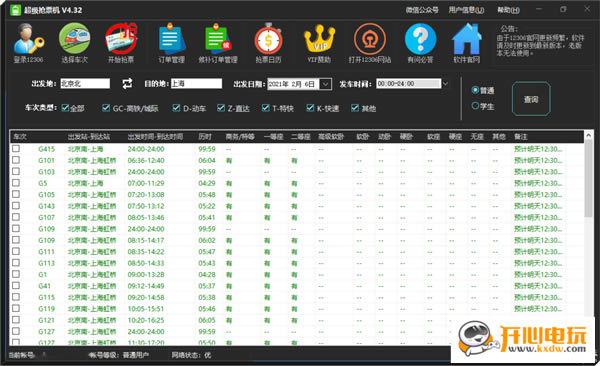This screenshot has height=366, width=600.
Task: Tick the checkbox for train G101
Action: pos(16,160)
